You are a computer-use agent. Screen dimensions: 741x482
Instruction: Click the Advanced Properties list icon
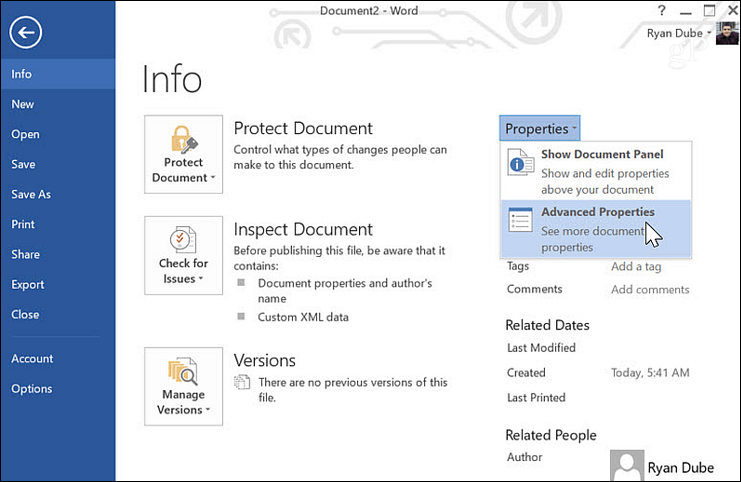520,220
